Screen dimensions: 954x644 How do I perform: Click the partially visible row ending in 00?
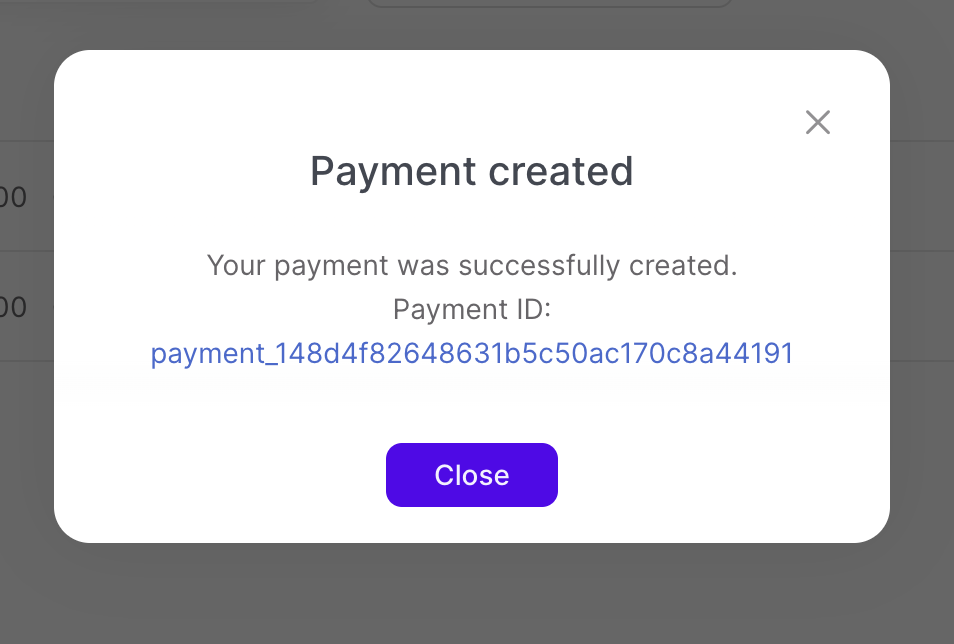click(14, 197)
